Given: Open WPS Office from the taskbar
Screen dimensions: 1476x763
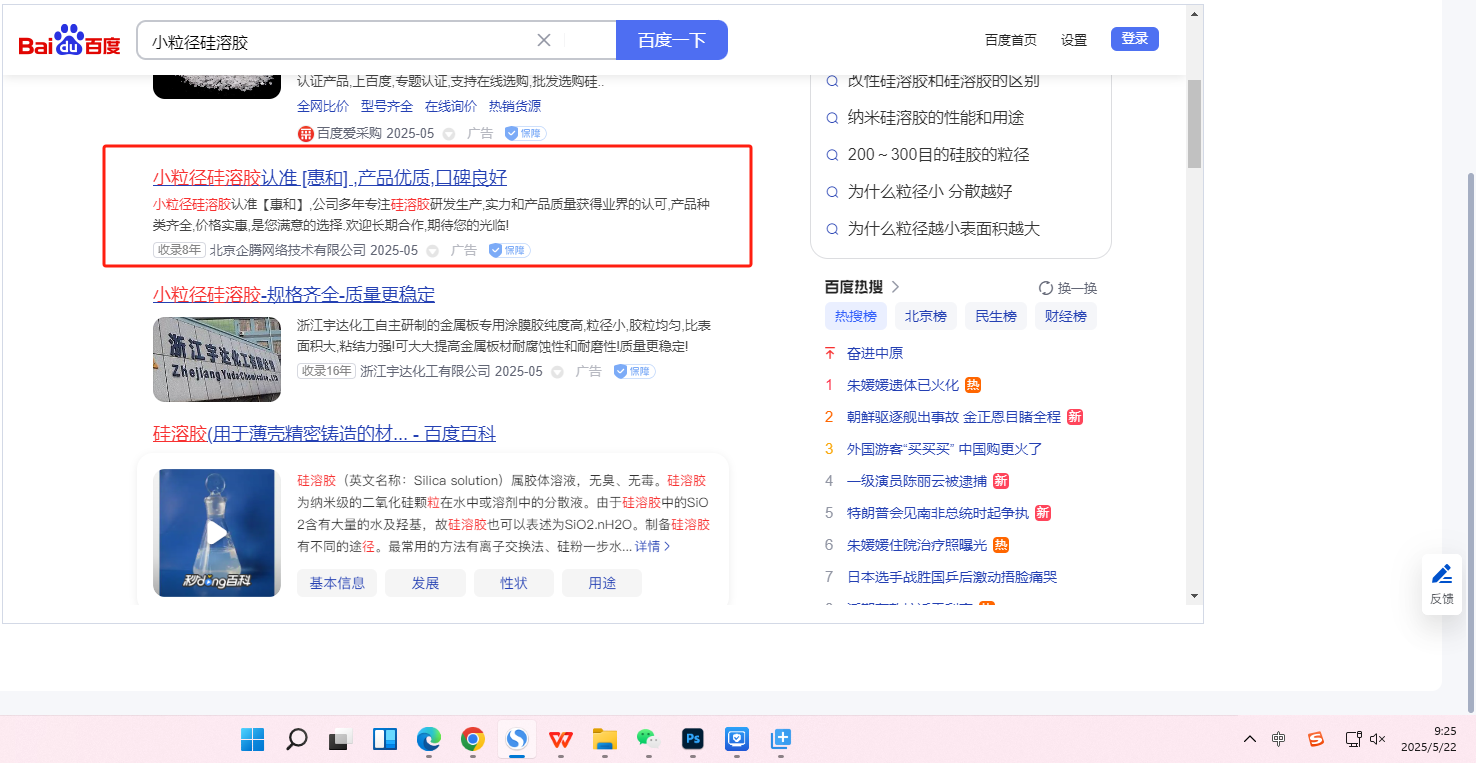Looking at the screenshot, I should pyautogui.click(x=561, y=739).
